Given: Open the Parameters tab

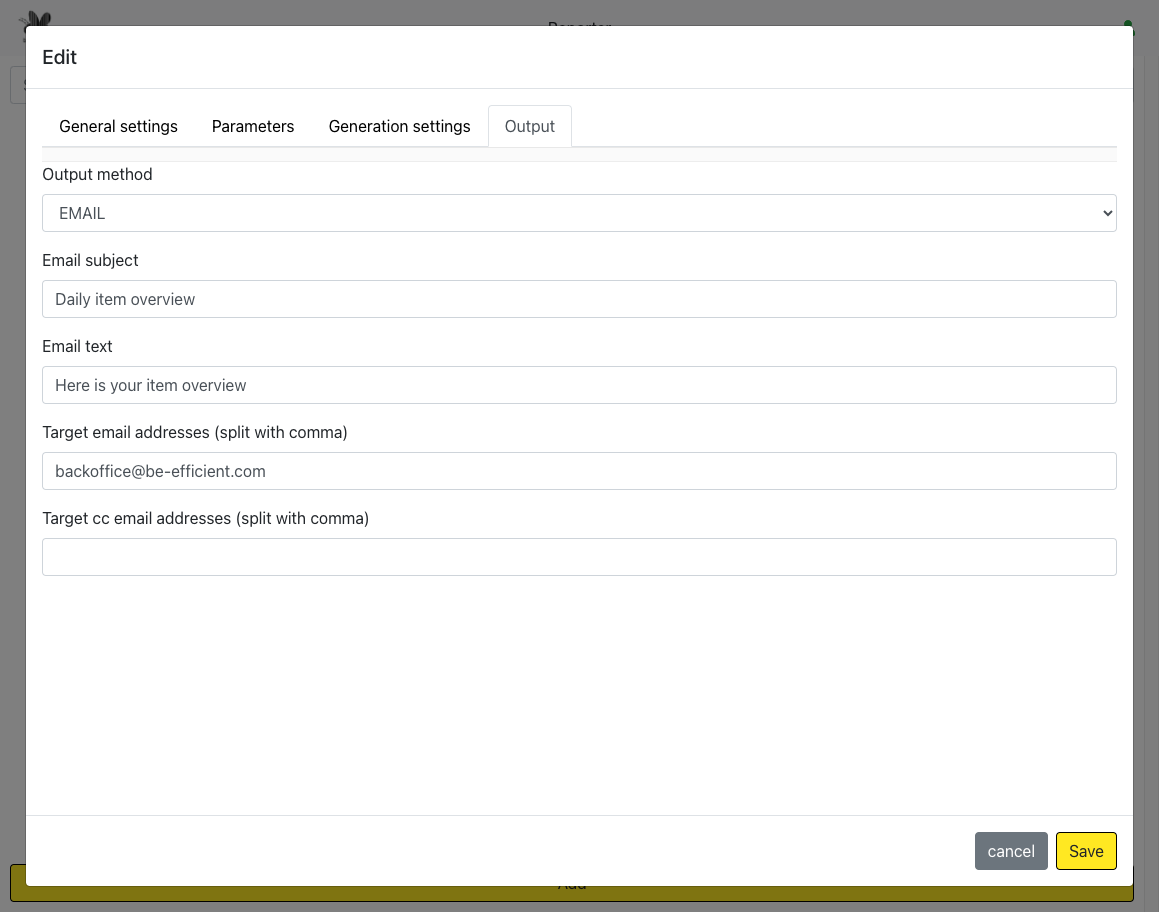Looking at the screenshot, I should pyautogui.click(x=253, y=126).
